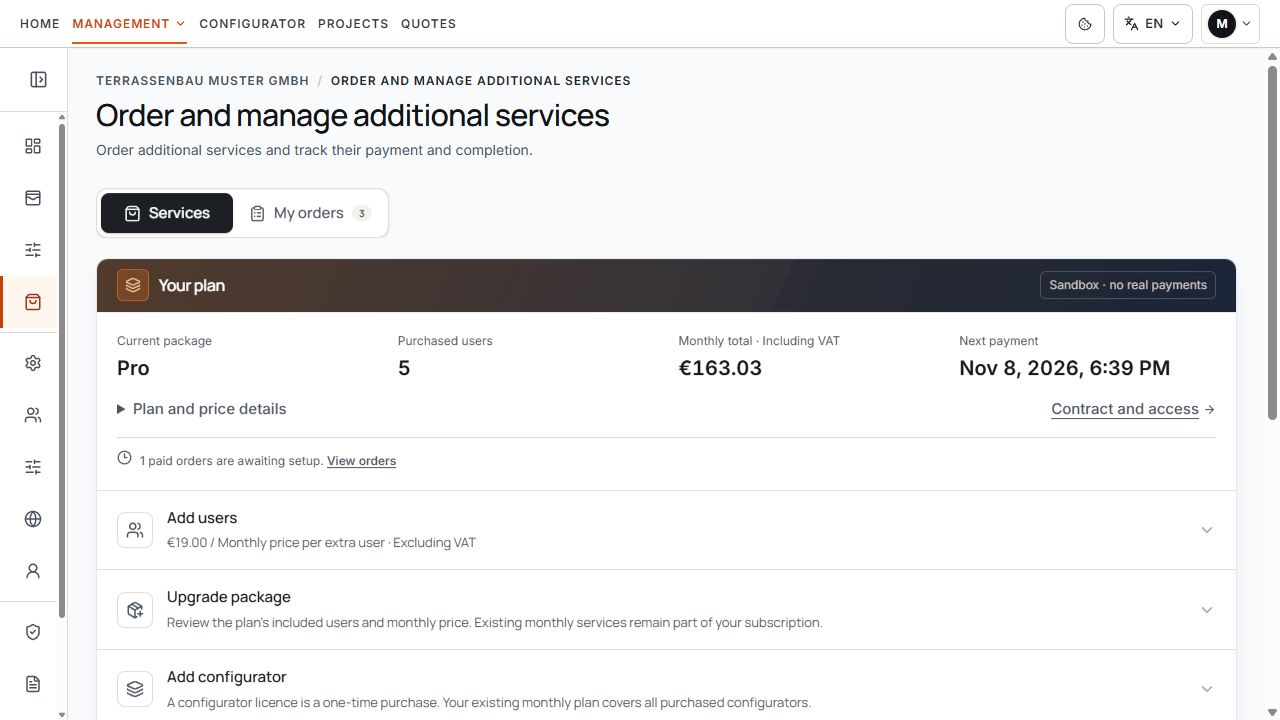
Task: Collapse the sidebar with the panel toggle icon
Action: [38, 80]
